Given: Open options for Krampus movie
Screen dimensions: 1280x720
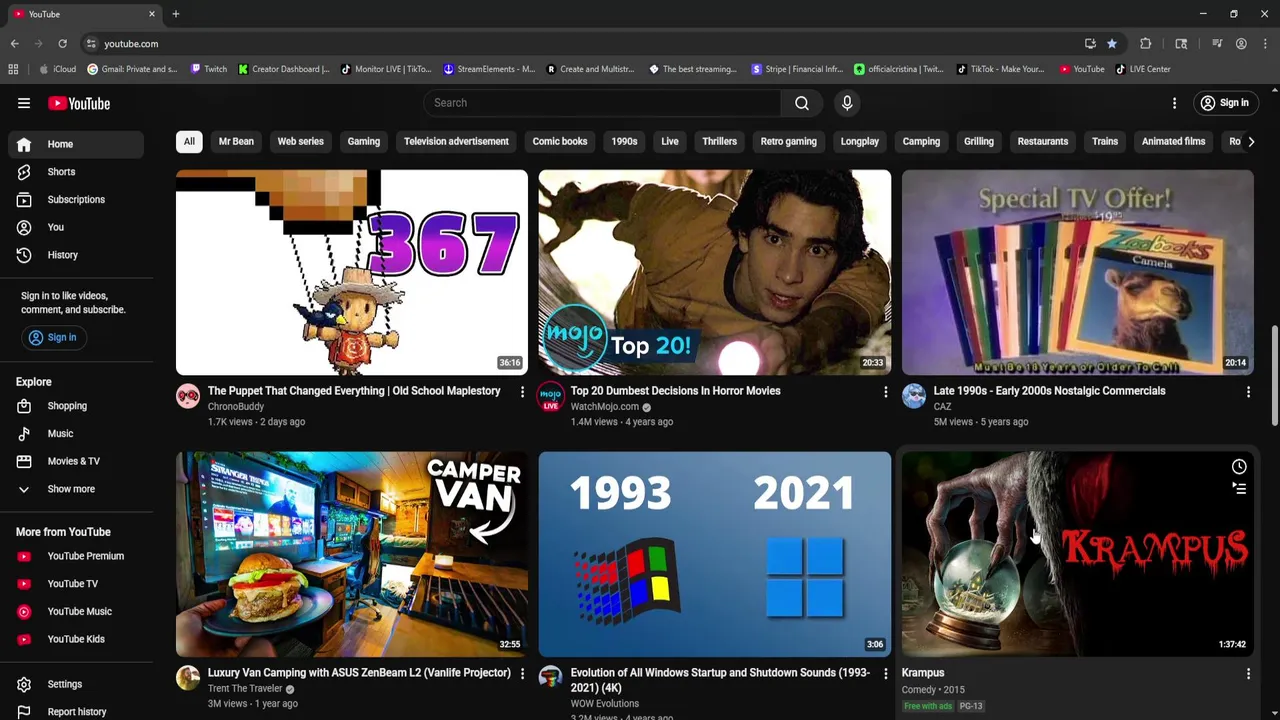Looking at the screenshot, I should point(1248,674).
